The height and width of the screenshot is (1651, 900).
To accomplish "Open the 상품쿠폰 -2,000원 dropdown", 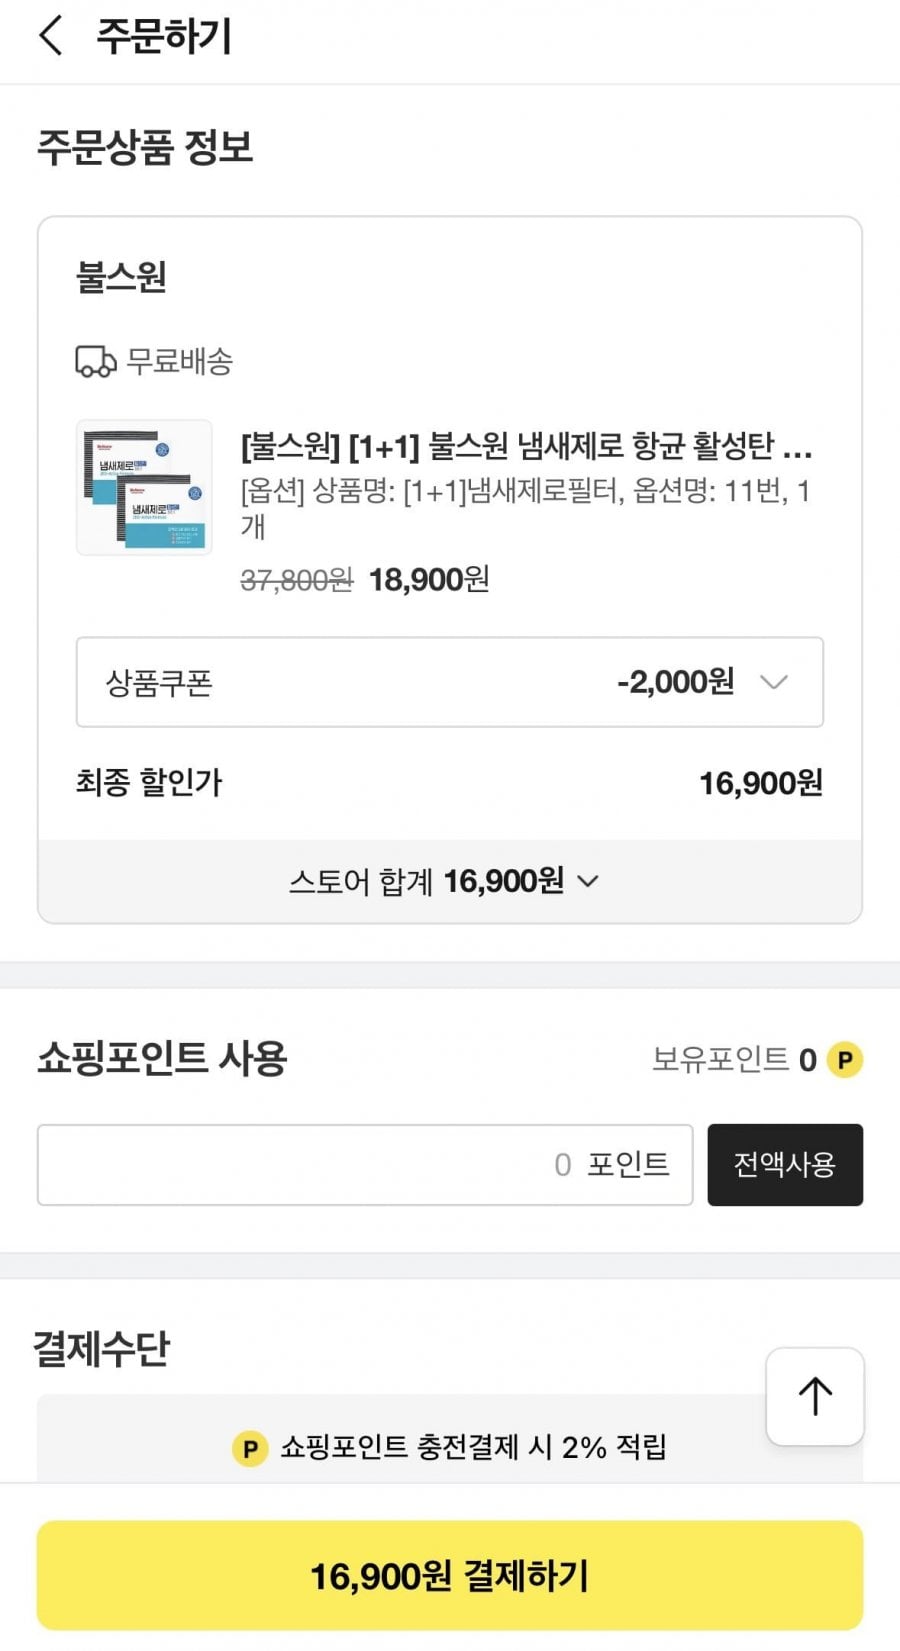I will pos(449,682).
